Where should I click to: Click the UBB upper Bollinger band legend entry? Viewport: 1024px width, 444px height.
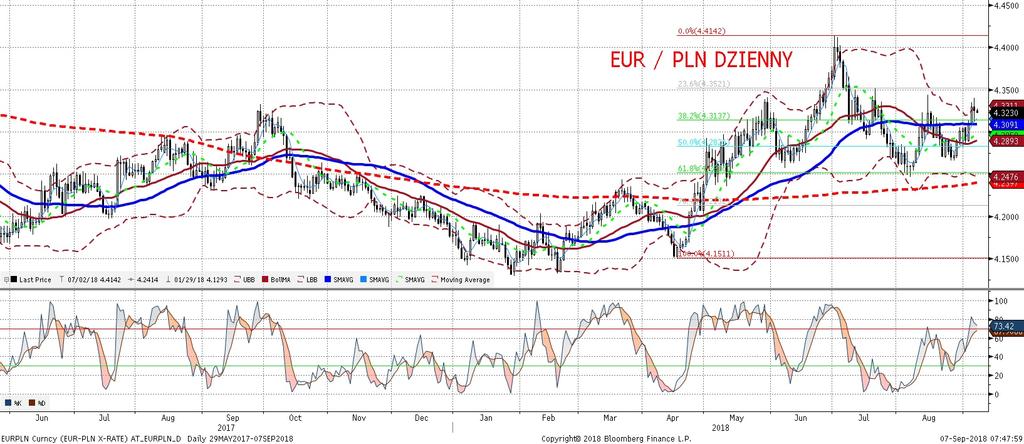pos(244,279)
